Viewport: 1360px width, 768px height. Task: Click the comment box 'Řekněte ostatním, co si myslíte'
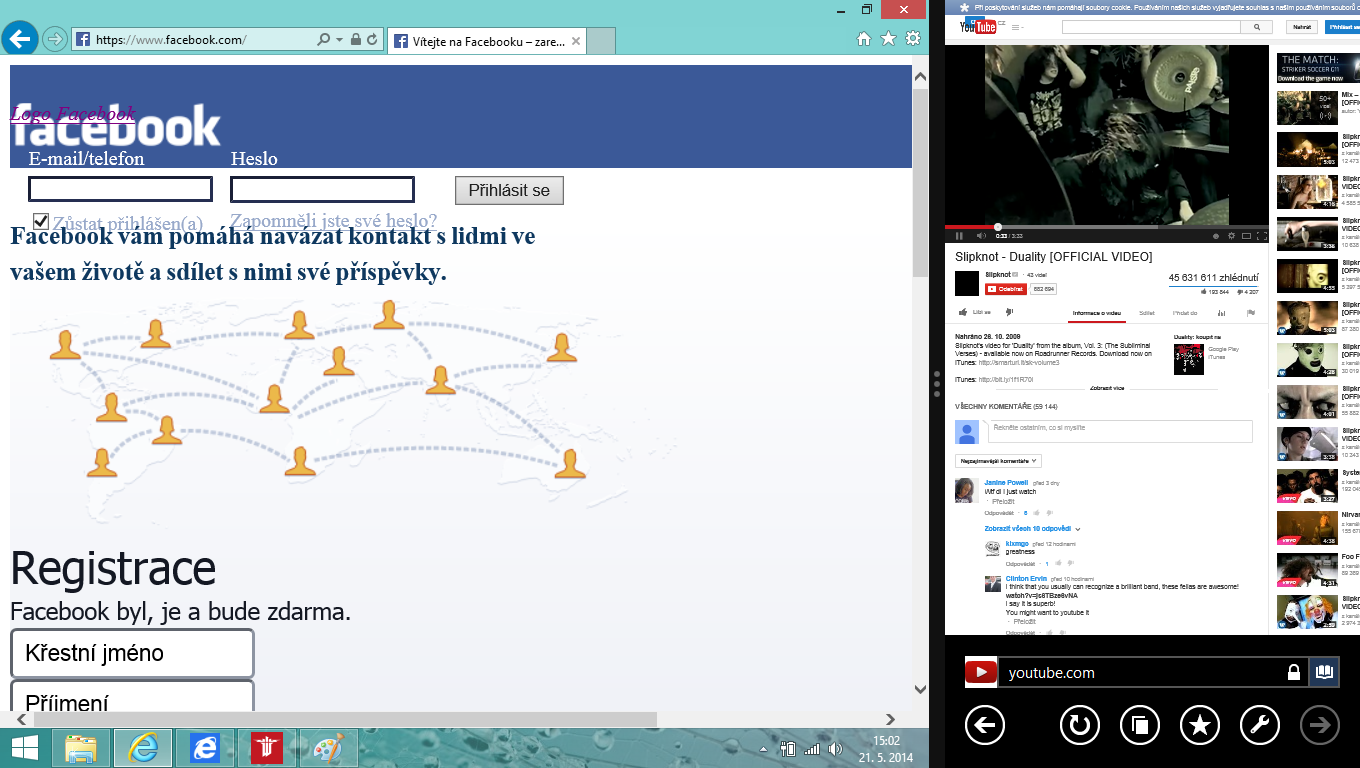click(x=1120, y=431)
